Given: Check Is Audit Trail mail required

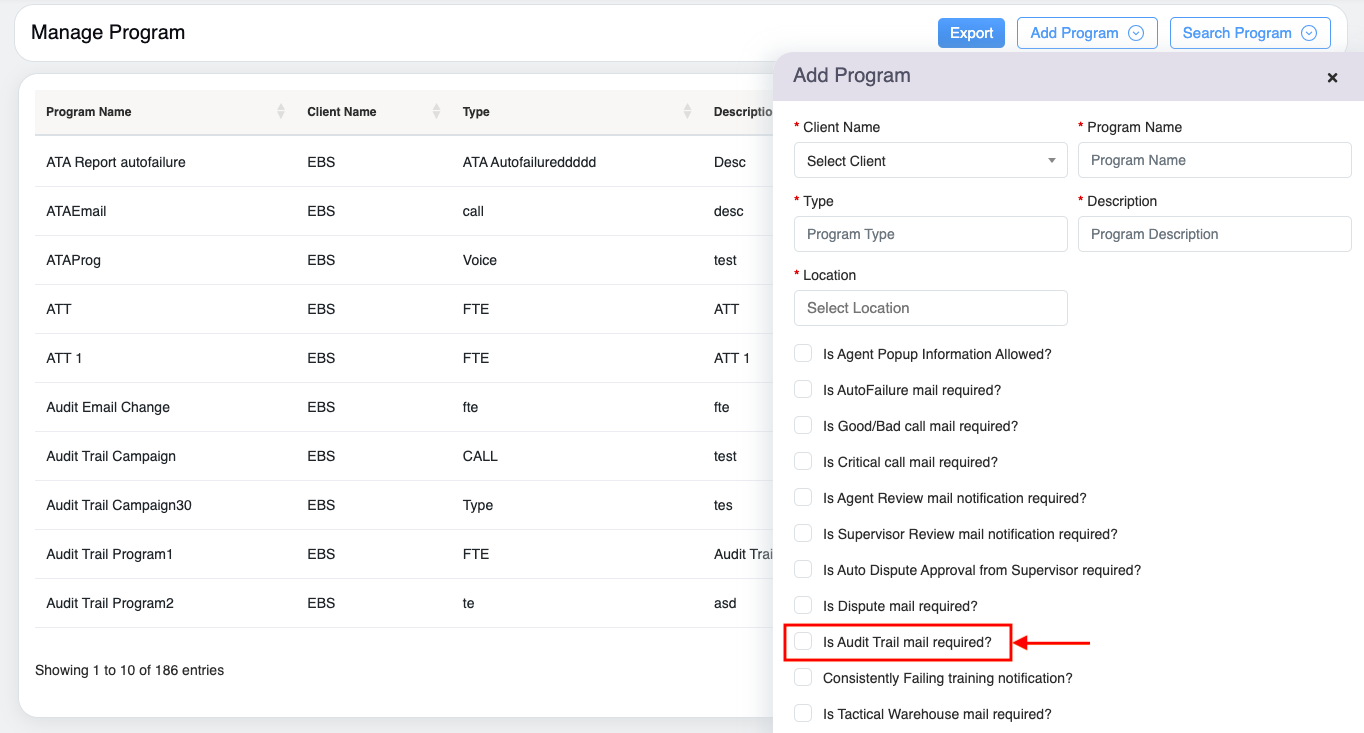Looking at the screenshot, I should point(803,642).
